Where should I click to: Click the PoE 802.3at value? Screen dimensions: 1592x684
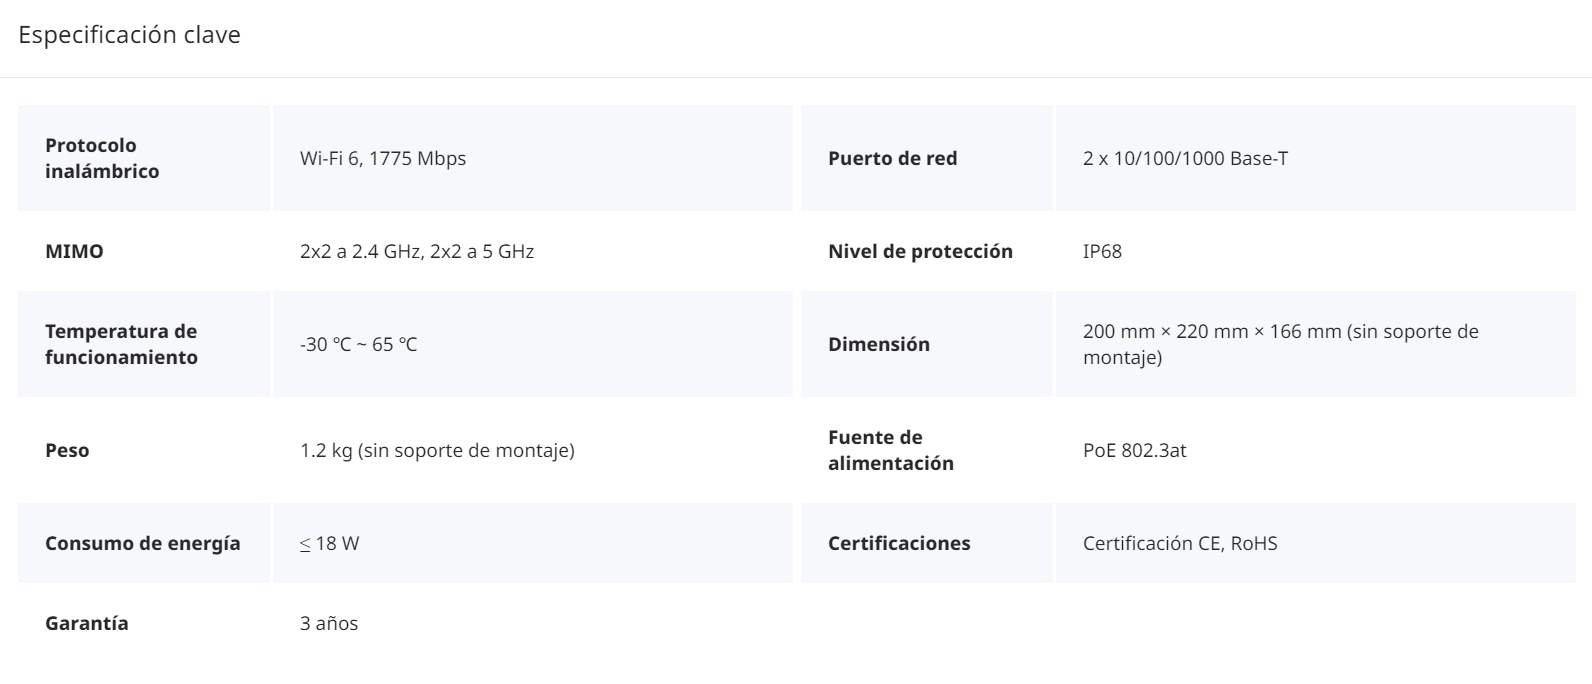[1135, 450]
